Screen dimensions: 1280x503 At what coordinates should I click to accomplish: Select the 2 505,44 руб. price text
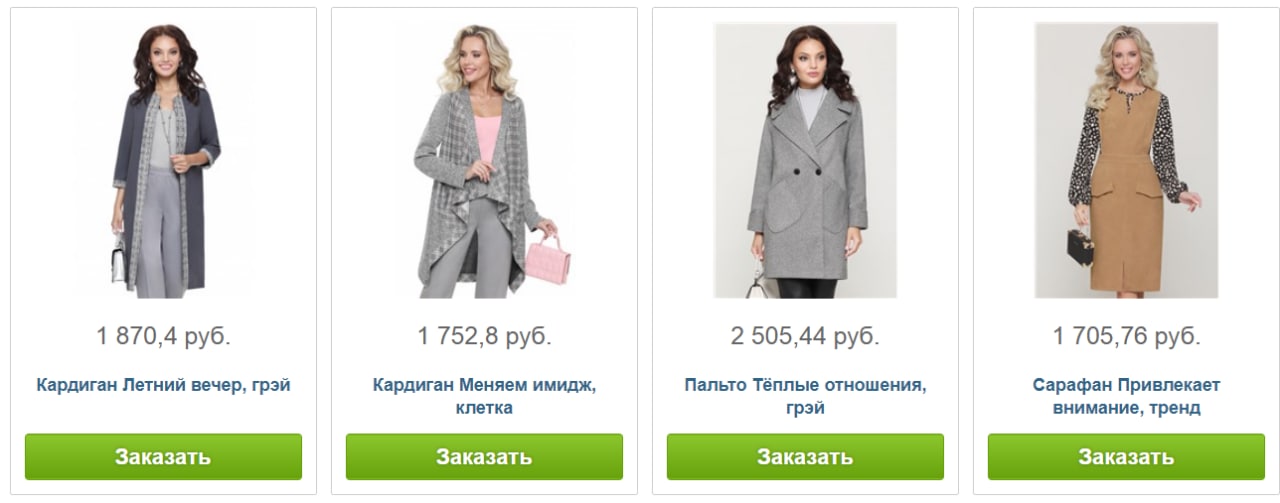pyautogui.click(x=805, y=336)
